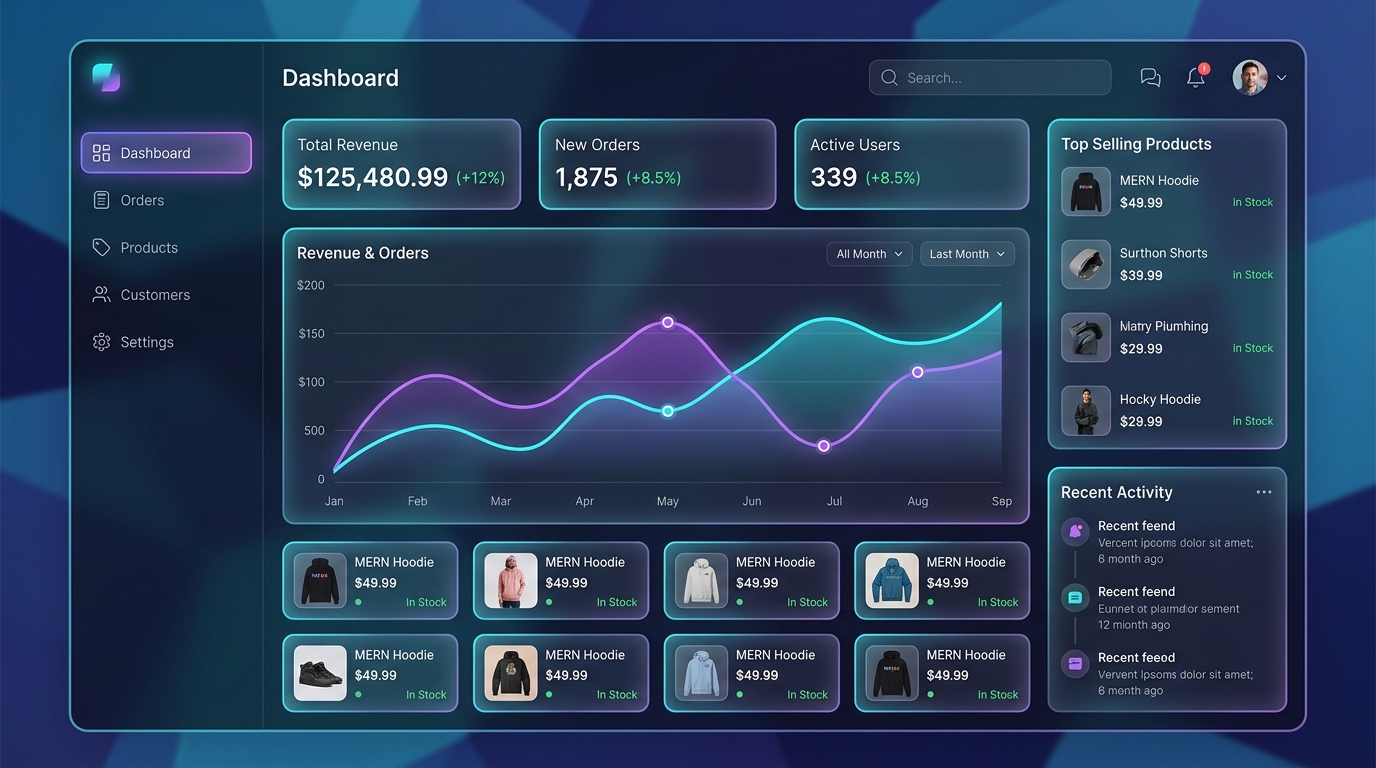The width and height of the screenshot is (1376, 768).
Task: Select the white hoodie product thumbnail
Action: click(x=701, y=581)
